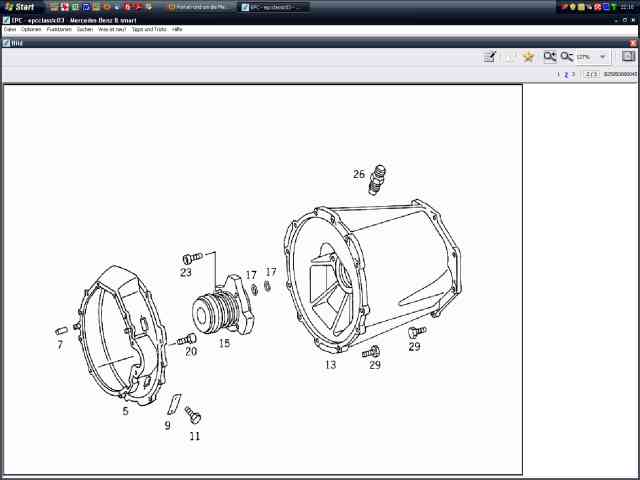The image size is (640, 480).
Task: Select current page number 2
Action: click(x=565, y=74)
